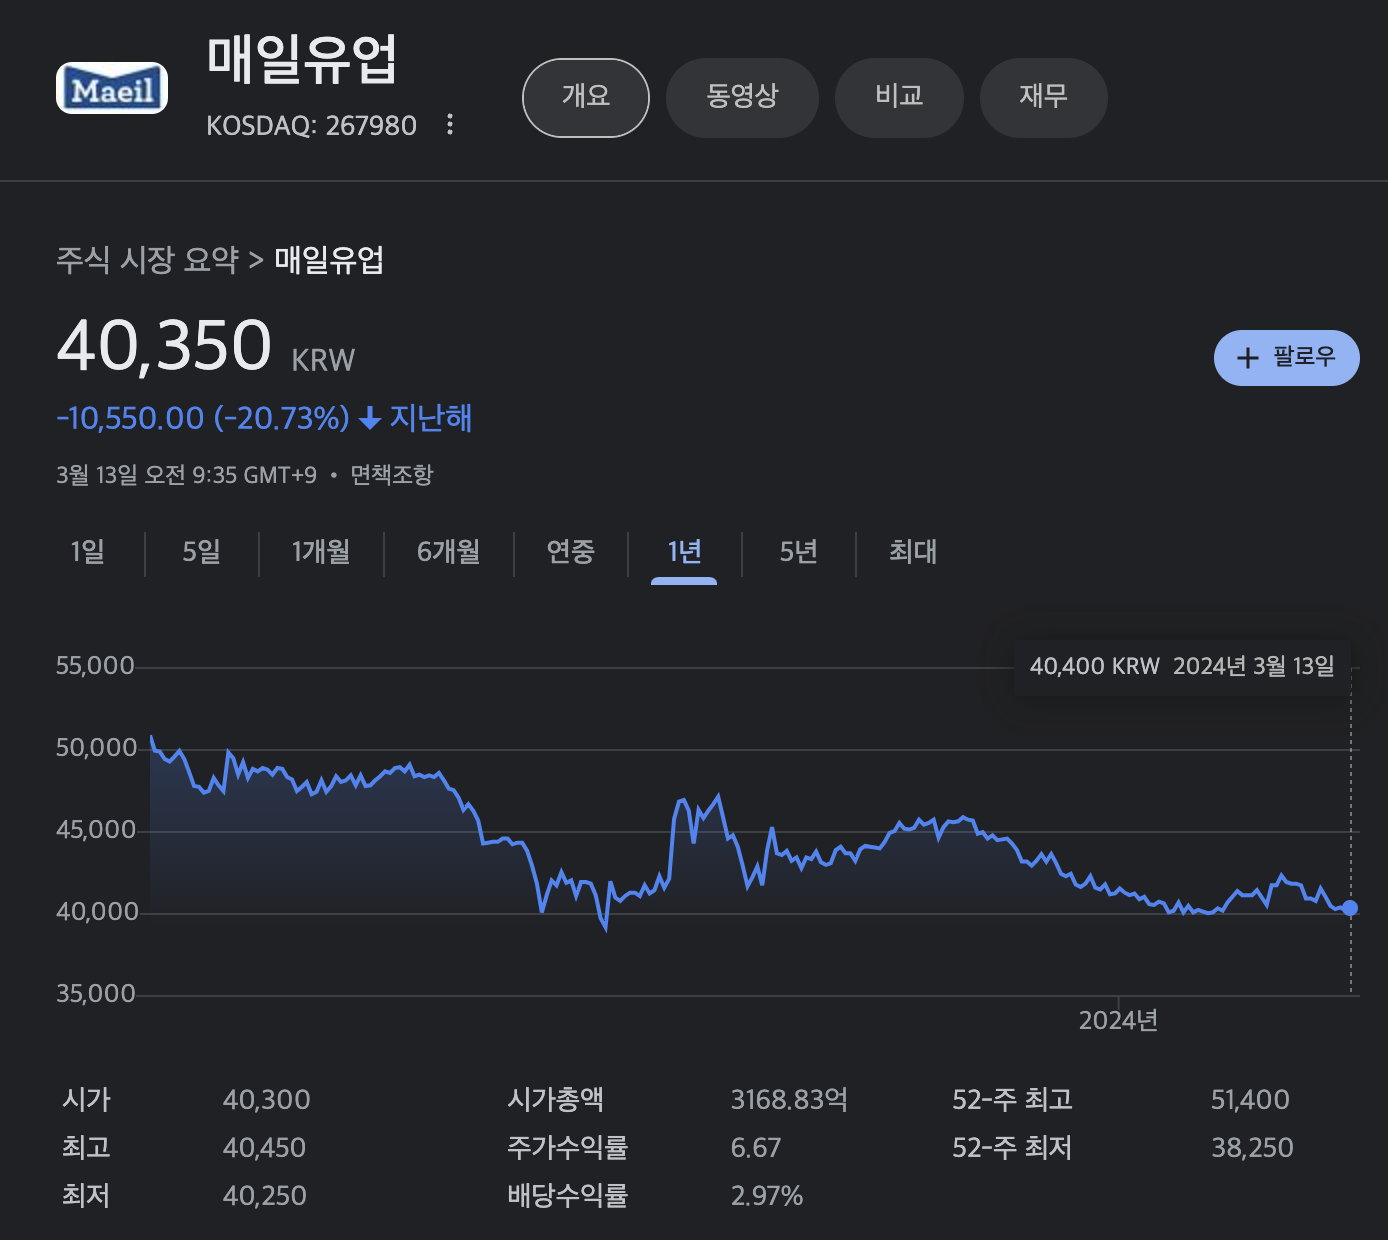This screenshot has height=1240, width=1388.
Task: Select the 개요 tab
Action: 586,97
